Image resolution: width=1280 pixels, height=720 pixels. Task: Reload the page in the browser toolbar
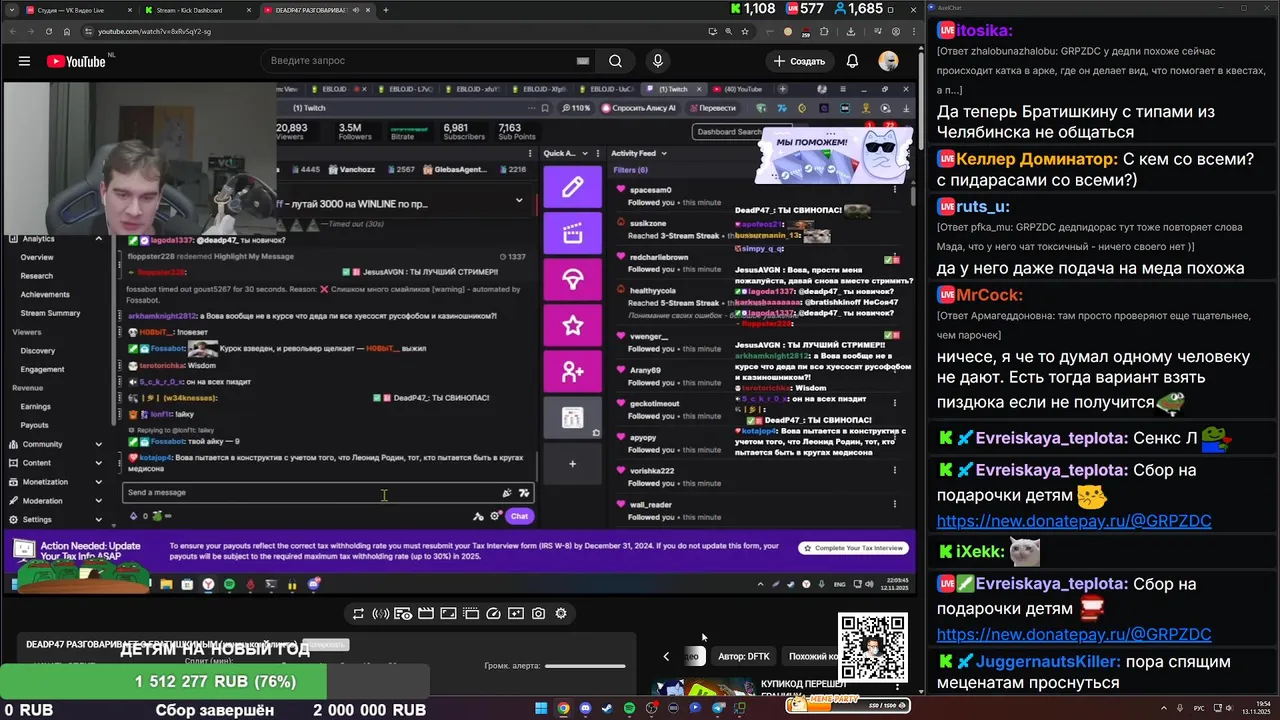[50, 31]
